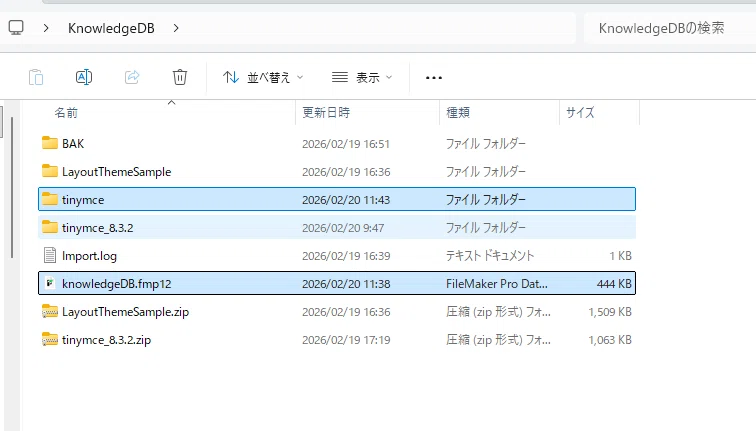
Task: Click the This PC monitor icon in address bar
Action: pyautogui.click(x=16, y=27)
